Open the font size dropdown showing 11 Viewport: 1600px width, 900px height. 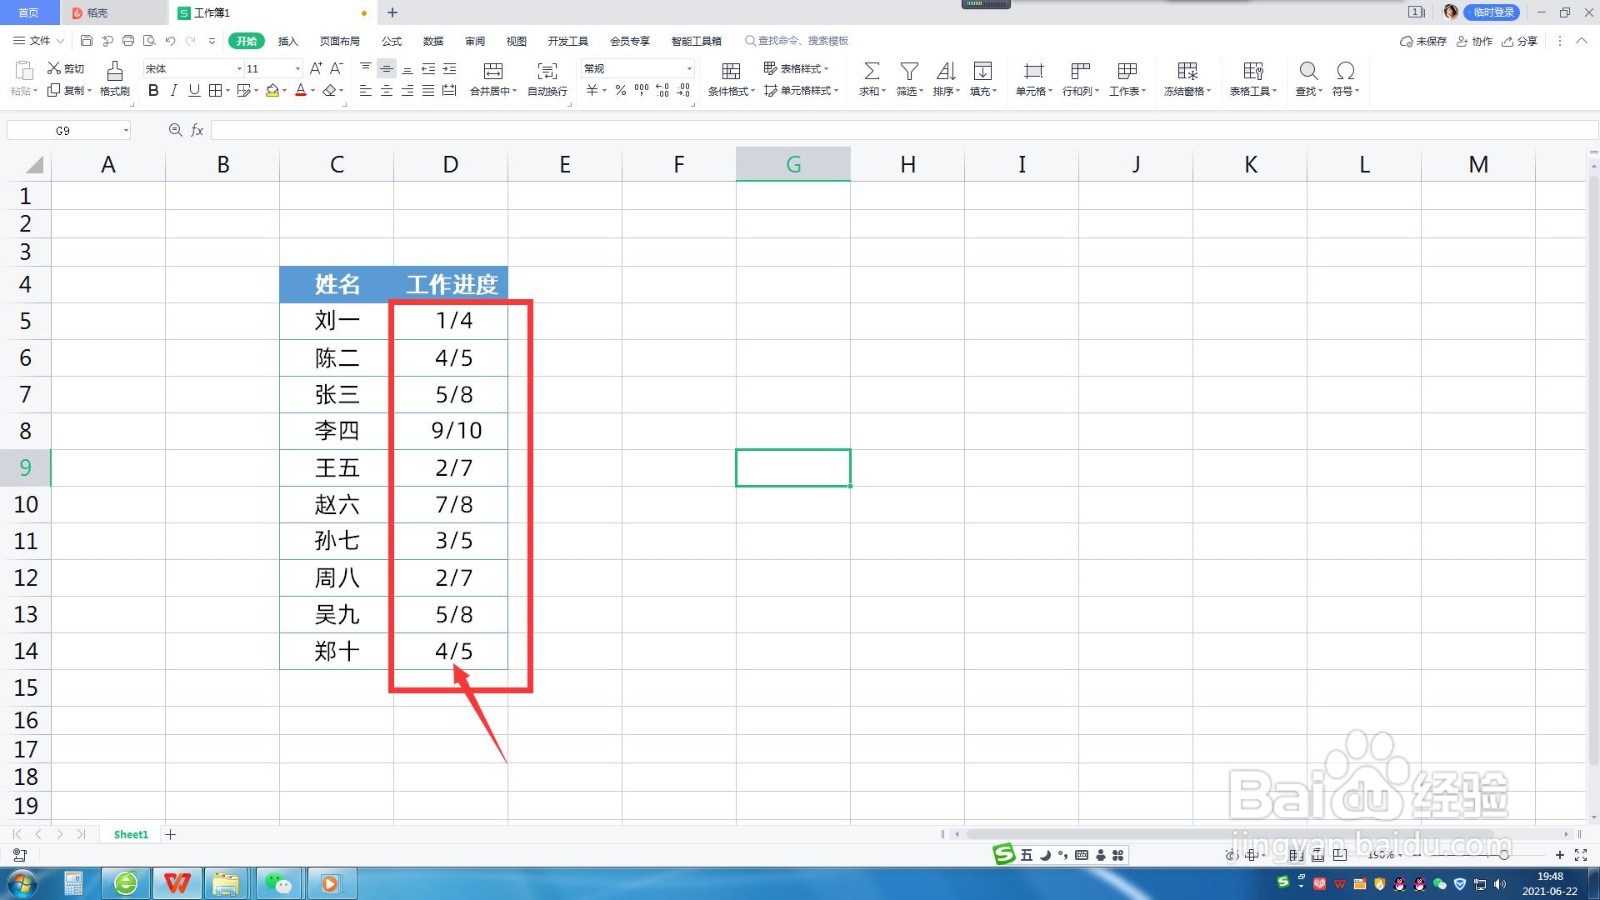297,68
